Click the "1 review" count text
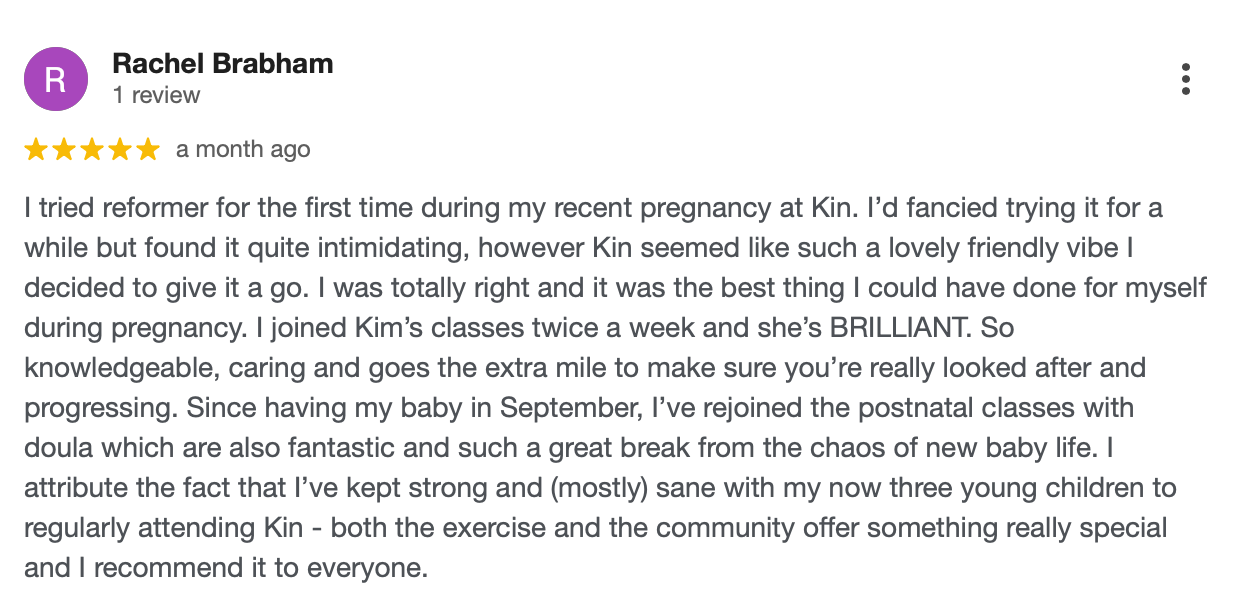Viewport: 1254px width, 600px height. pos(156,96)
